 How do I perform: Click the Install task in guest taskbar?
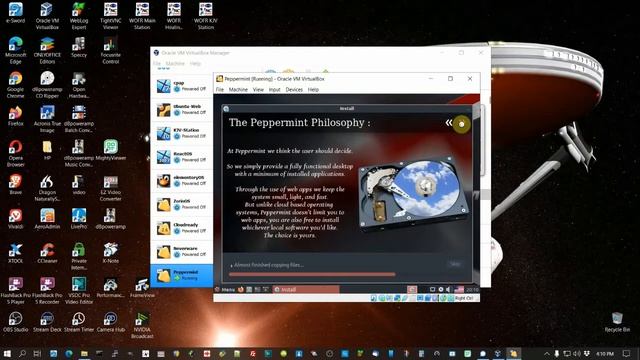306,289
